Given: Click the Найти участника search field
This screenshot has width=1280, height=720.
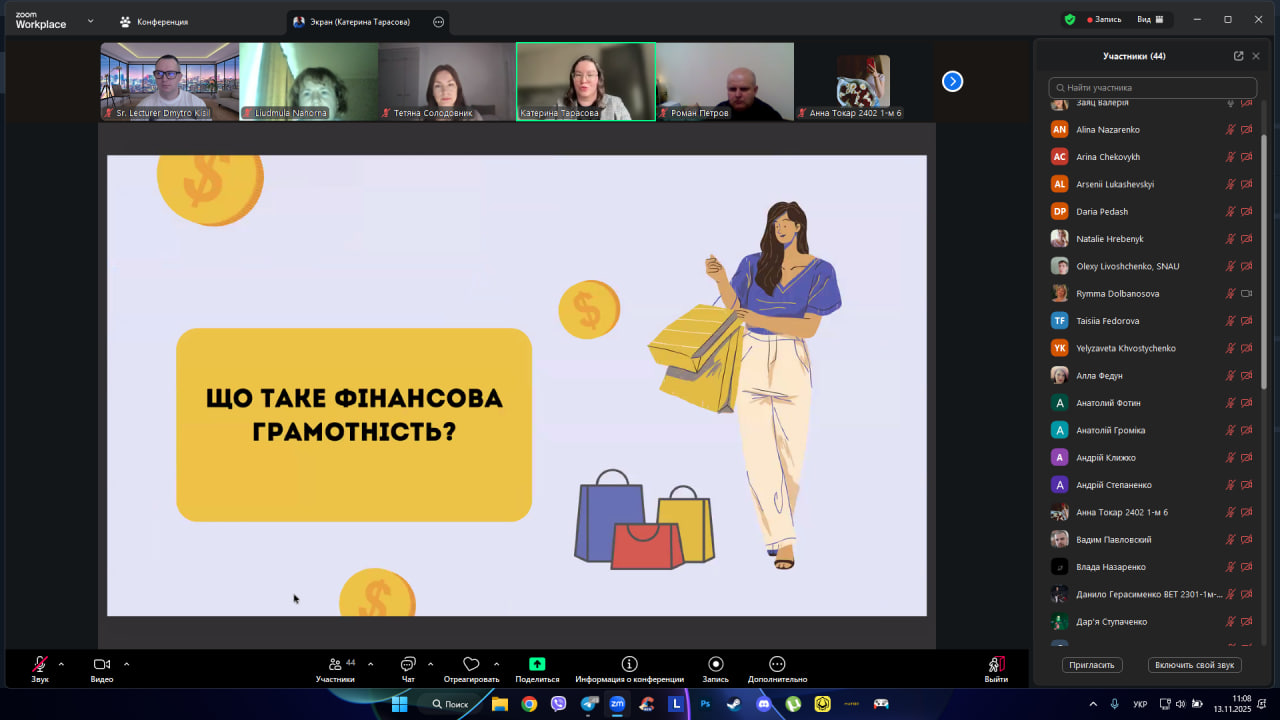Looking at the screenshot, I should pos(1152,88).
